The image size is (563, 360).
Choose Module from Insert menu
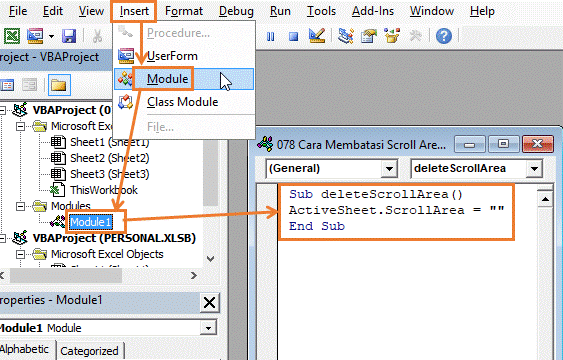click(x=184, y=79)
